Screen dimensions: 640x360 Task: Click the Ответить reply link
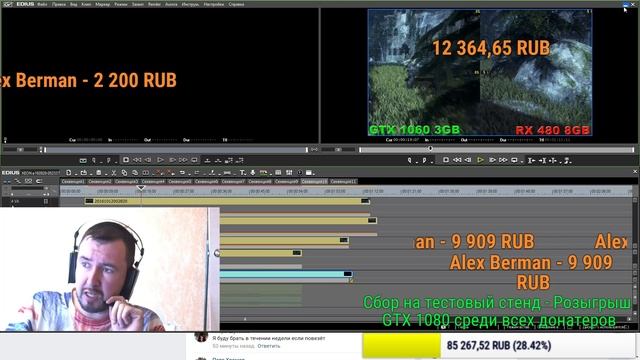[269, 346]
